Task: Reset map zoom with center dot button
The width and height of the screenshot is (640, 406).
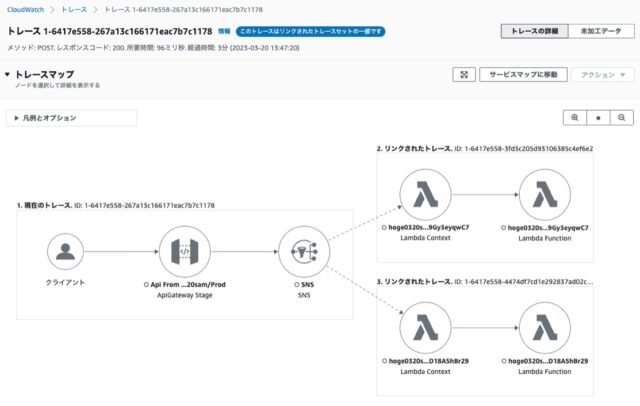Action: pyautogui.click(x=598, y=117)
